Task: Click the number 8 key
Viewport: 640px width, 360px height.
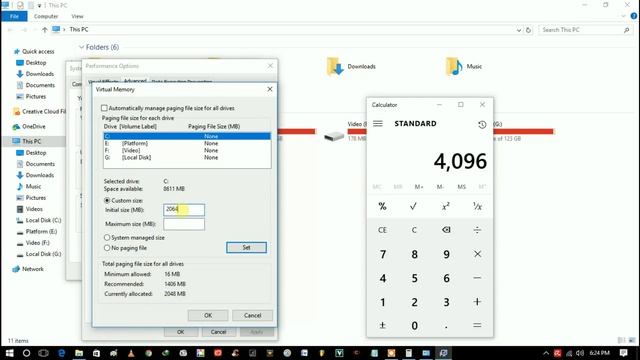Action: 414,254
